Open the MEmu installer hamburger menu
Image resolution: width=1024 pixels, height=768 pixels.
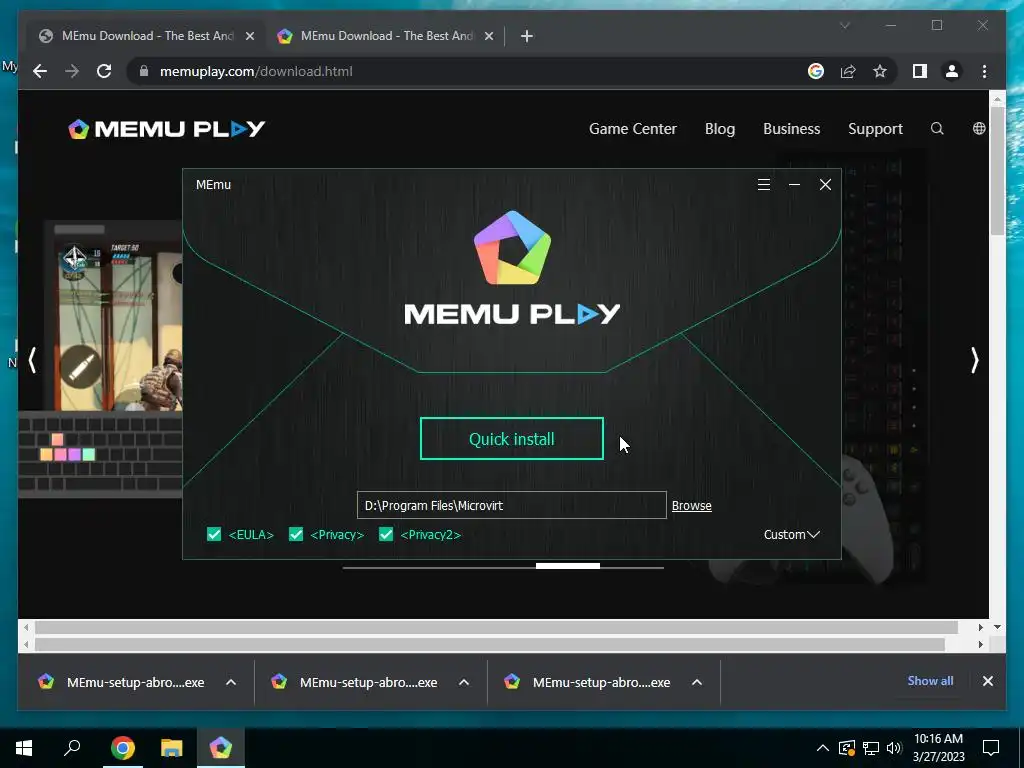[x=763, y=185]
